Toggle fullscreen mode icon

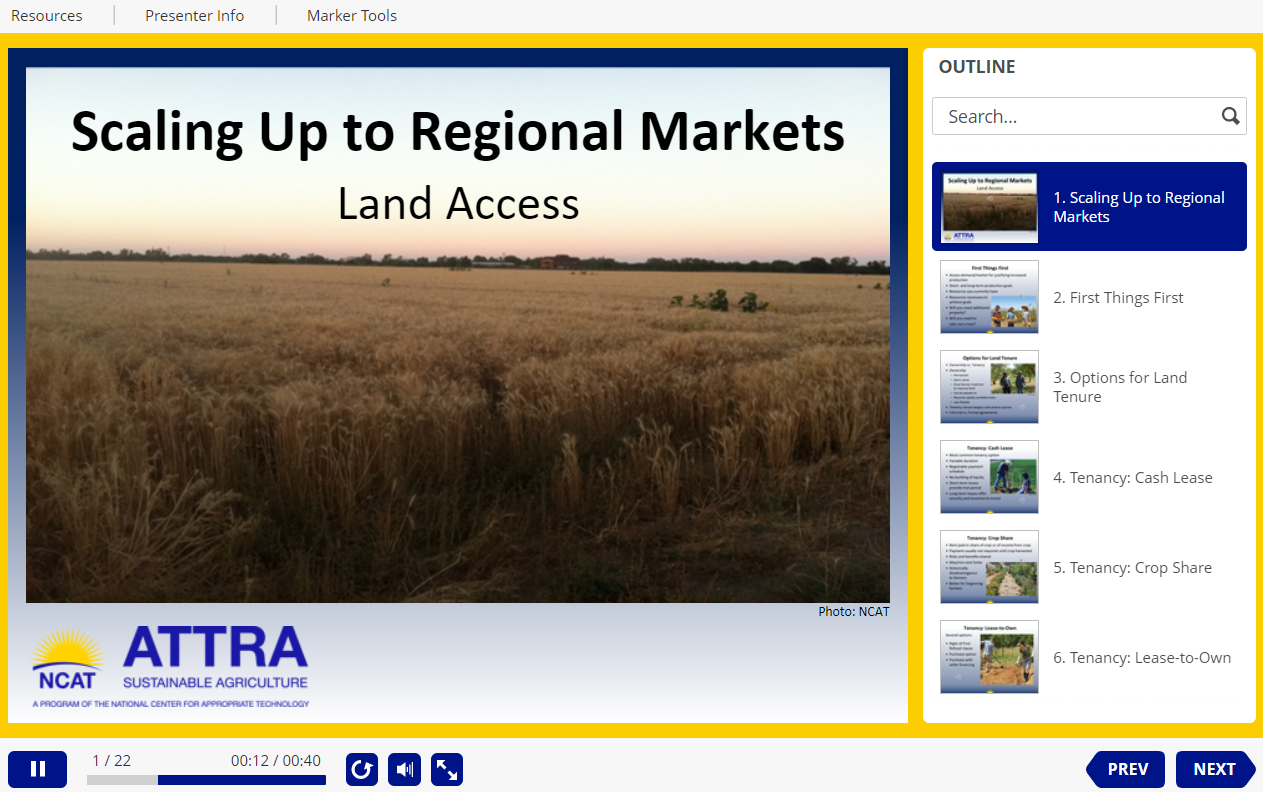click(447, 769)
